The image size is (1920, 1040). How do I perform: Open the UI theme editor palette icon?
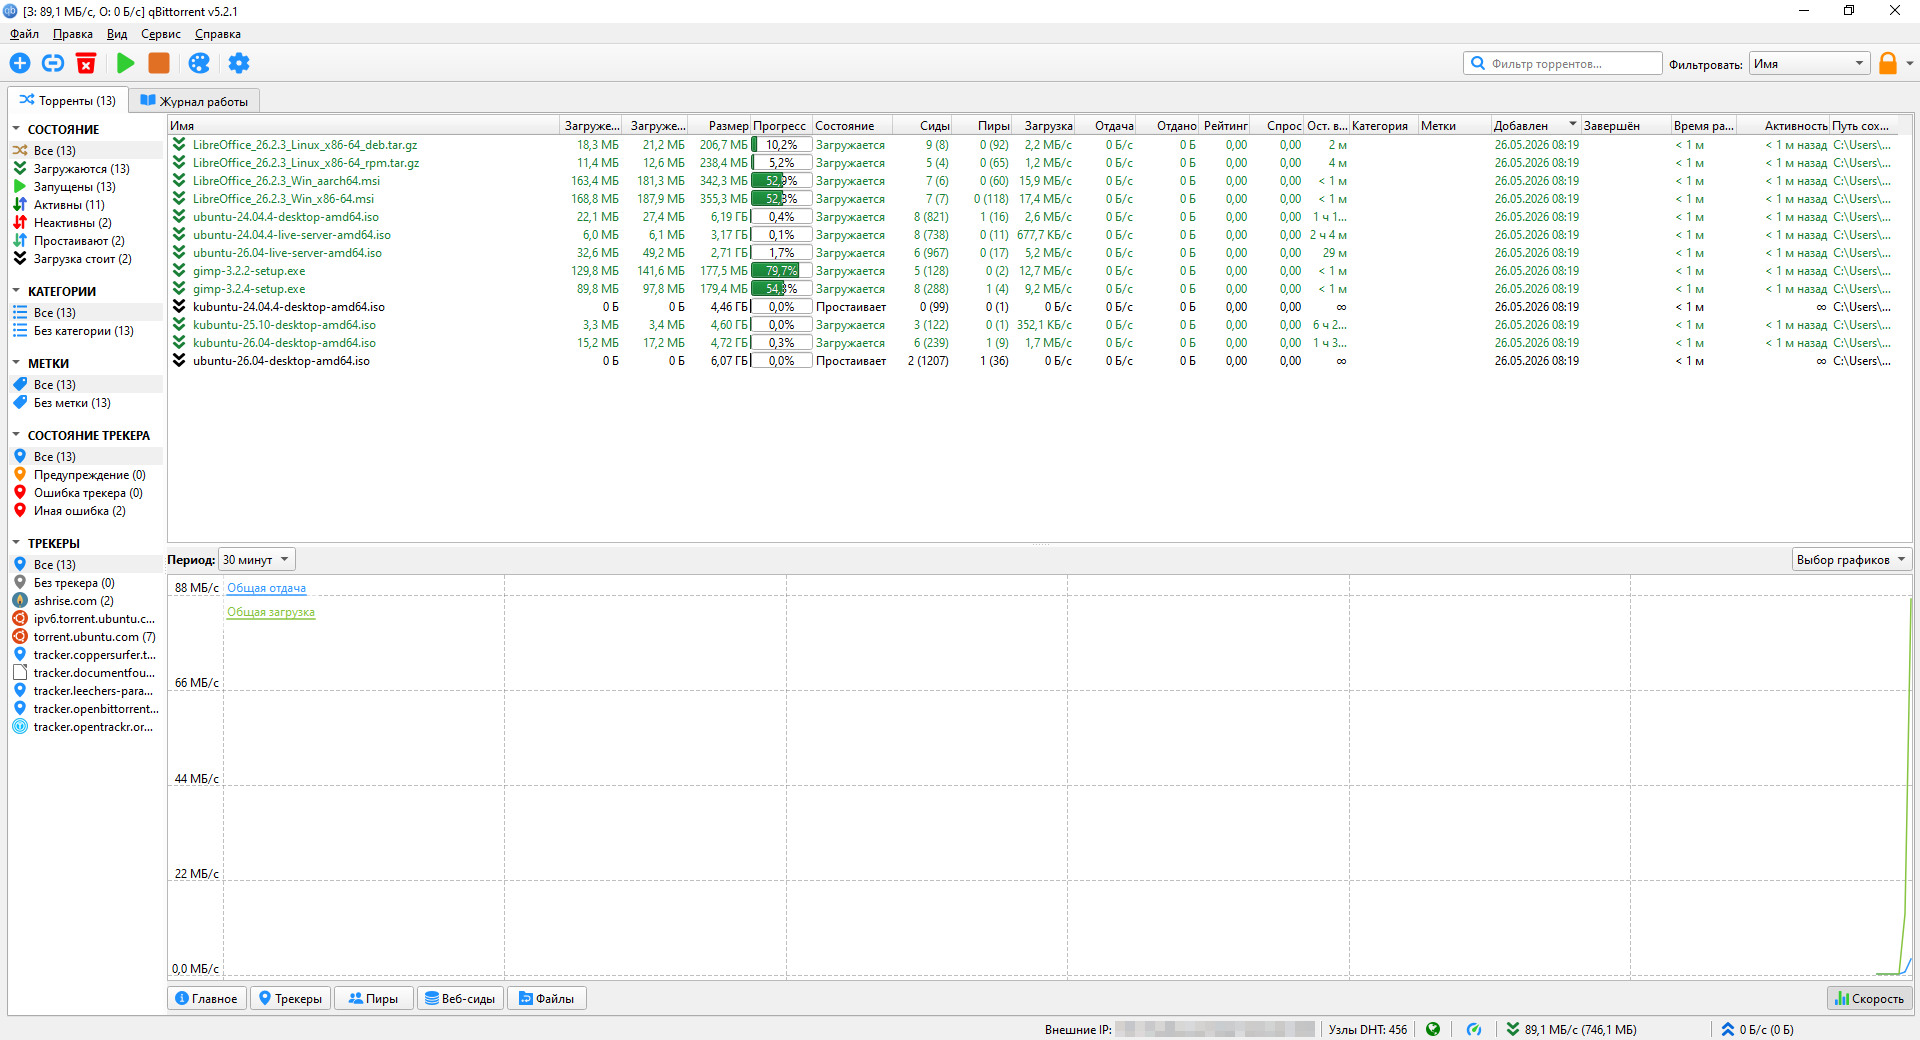pyautogui.click(x=199, y=63)
